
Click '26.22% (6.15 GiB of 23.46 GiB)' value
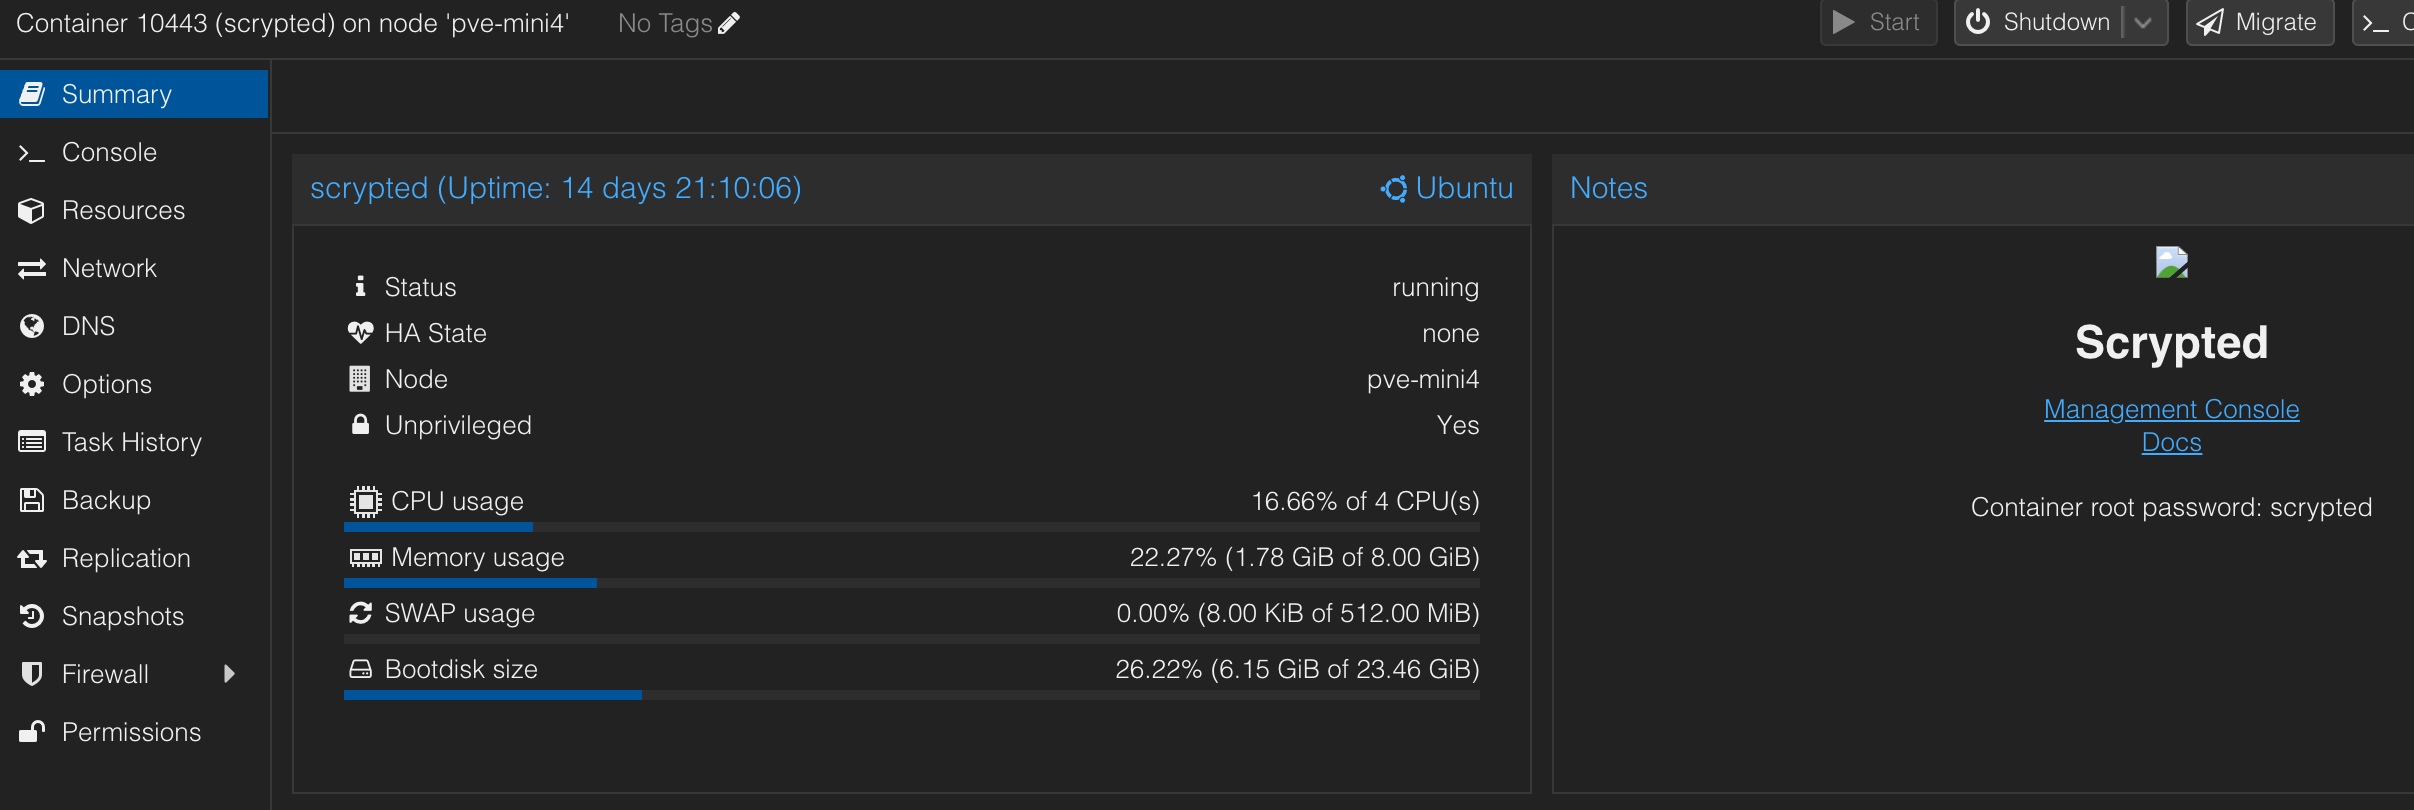(1297, 669)
